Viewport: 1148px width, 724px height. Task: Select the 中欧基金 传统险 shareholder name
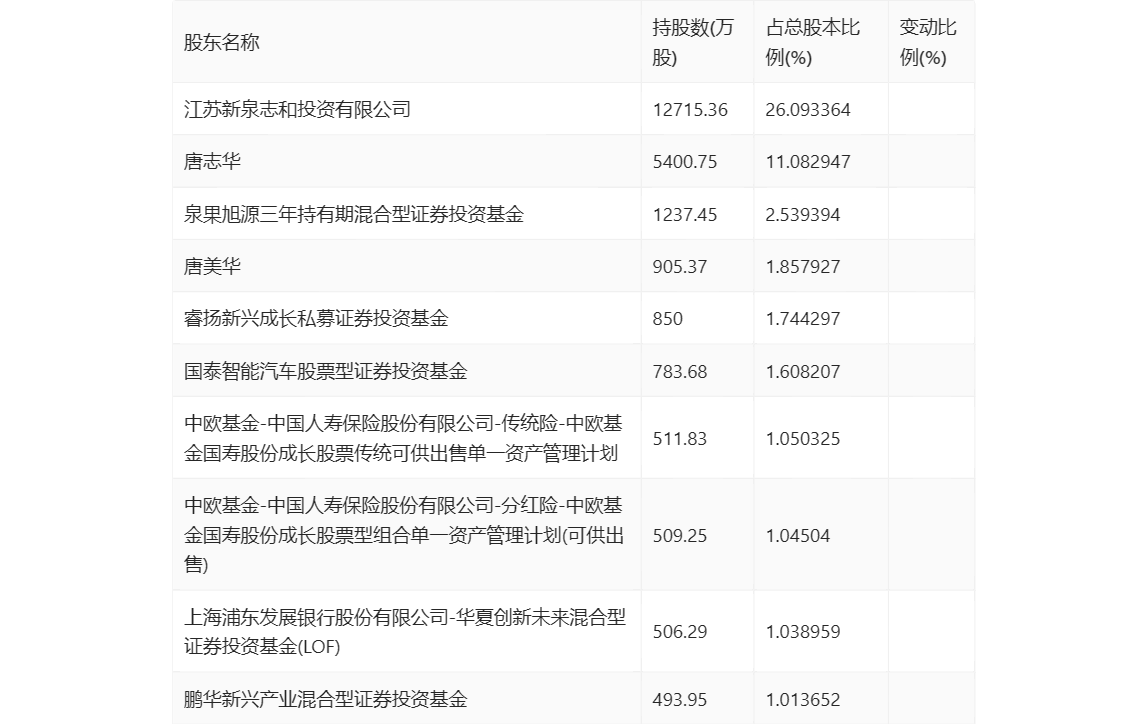(x=403, y=438)
